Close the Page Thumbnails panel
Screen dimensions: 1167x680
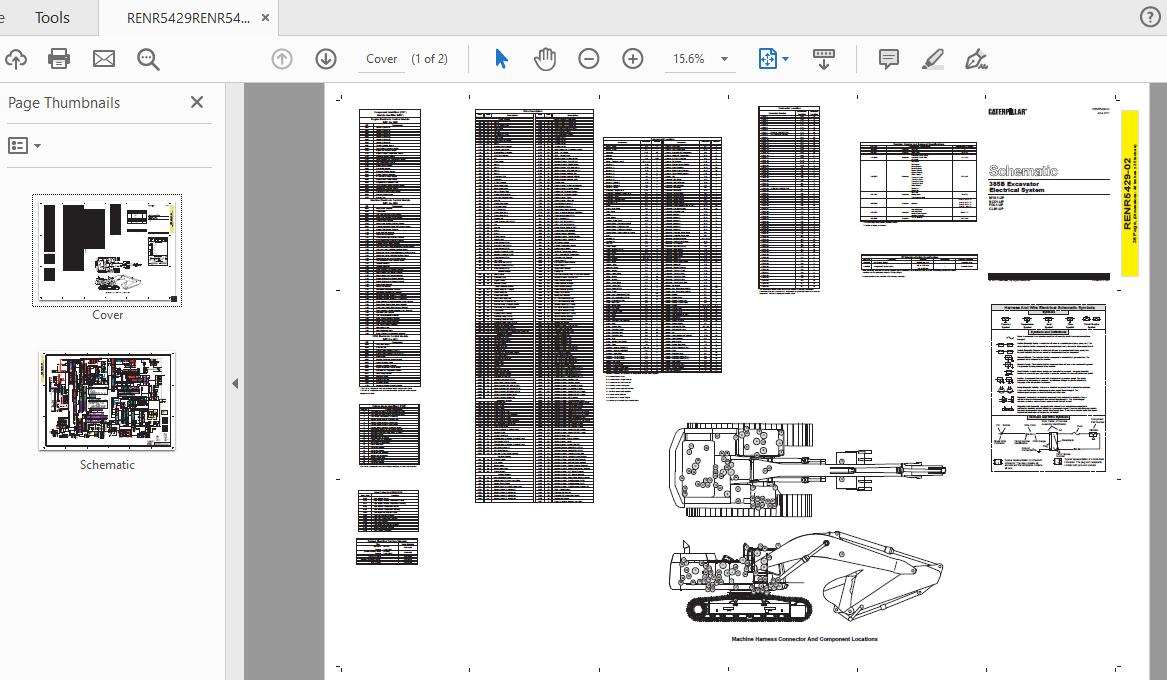(196, 102)
